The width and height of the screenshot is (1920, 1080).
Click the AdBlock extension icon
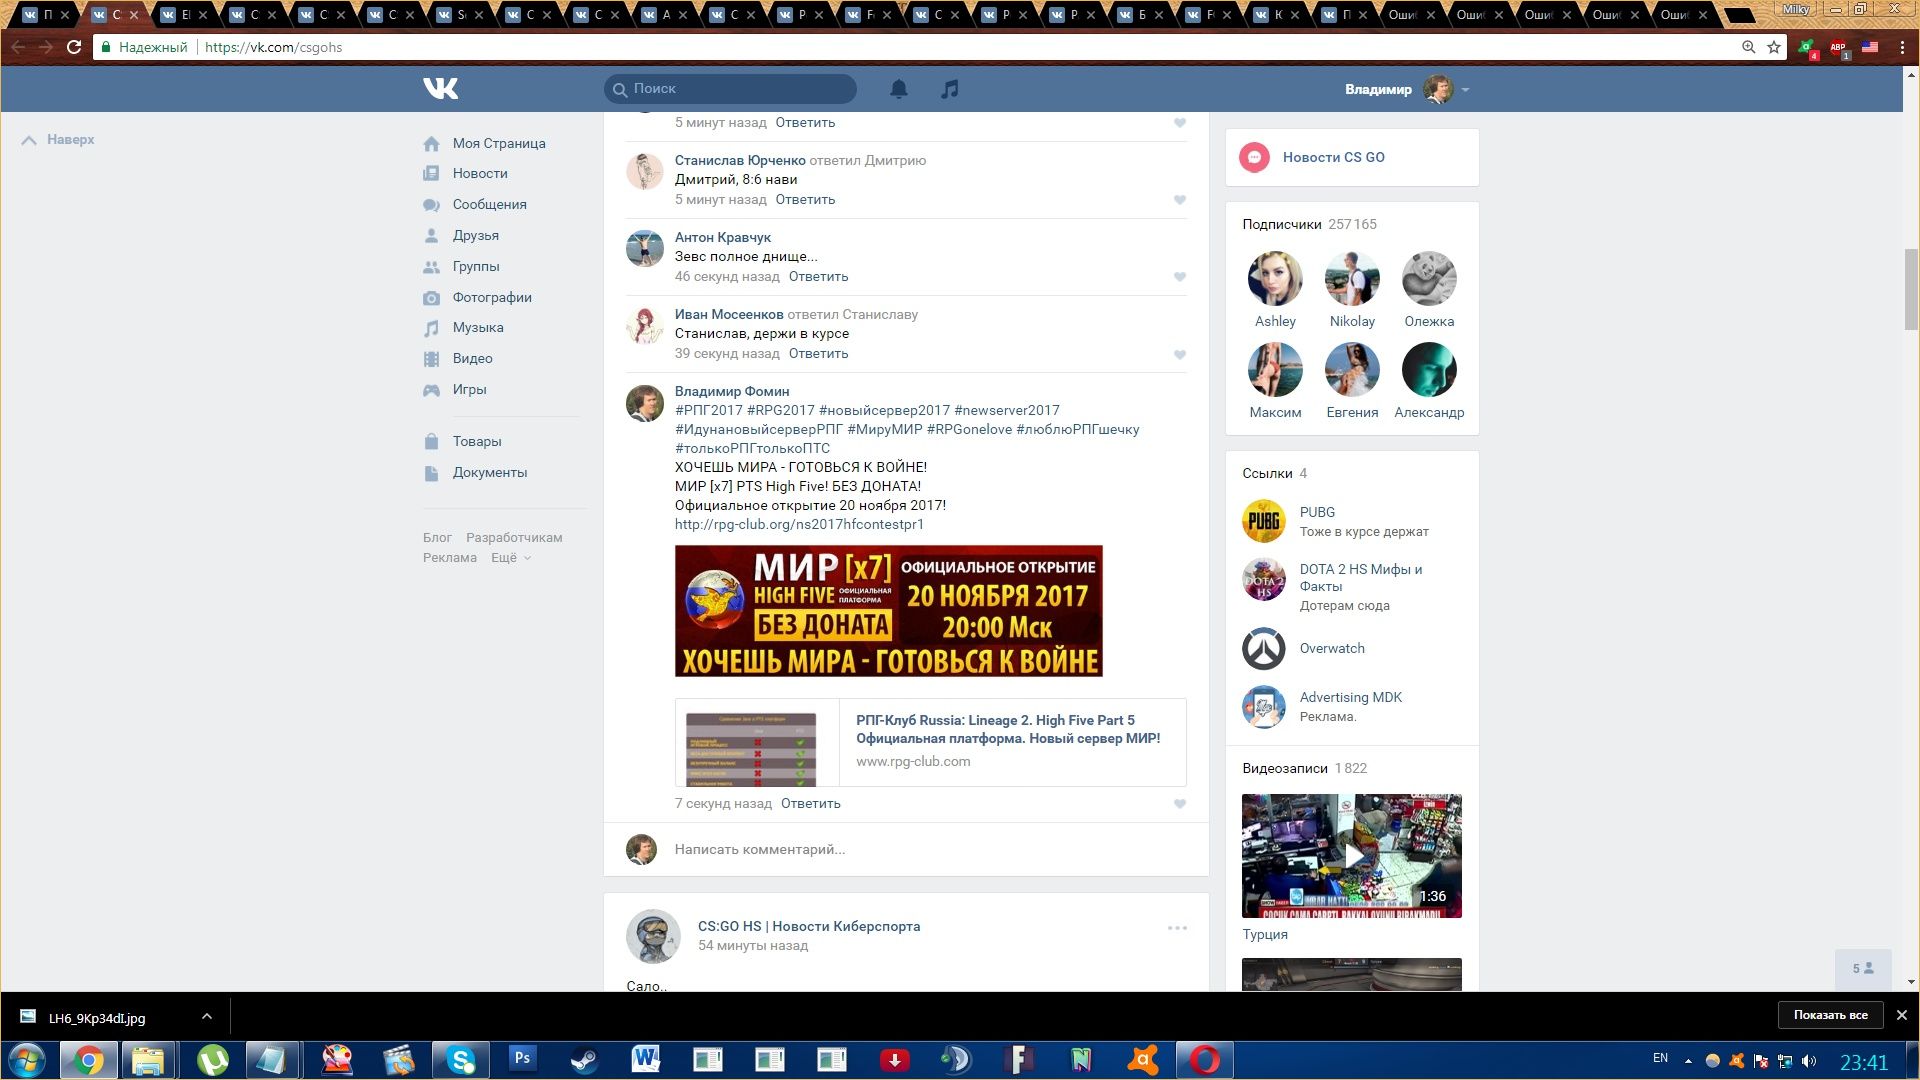[1838, 47]
